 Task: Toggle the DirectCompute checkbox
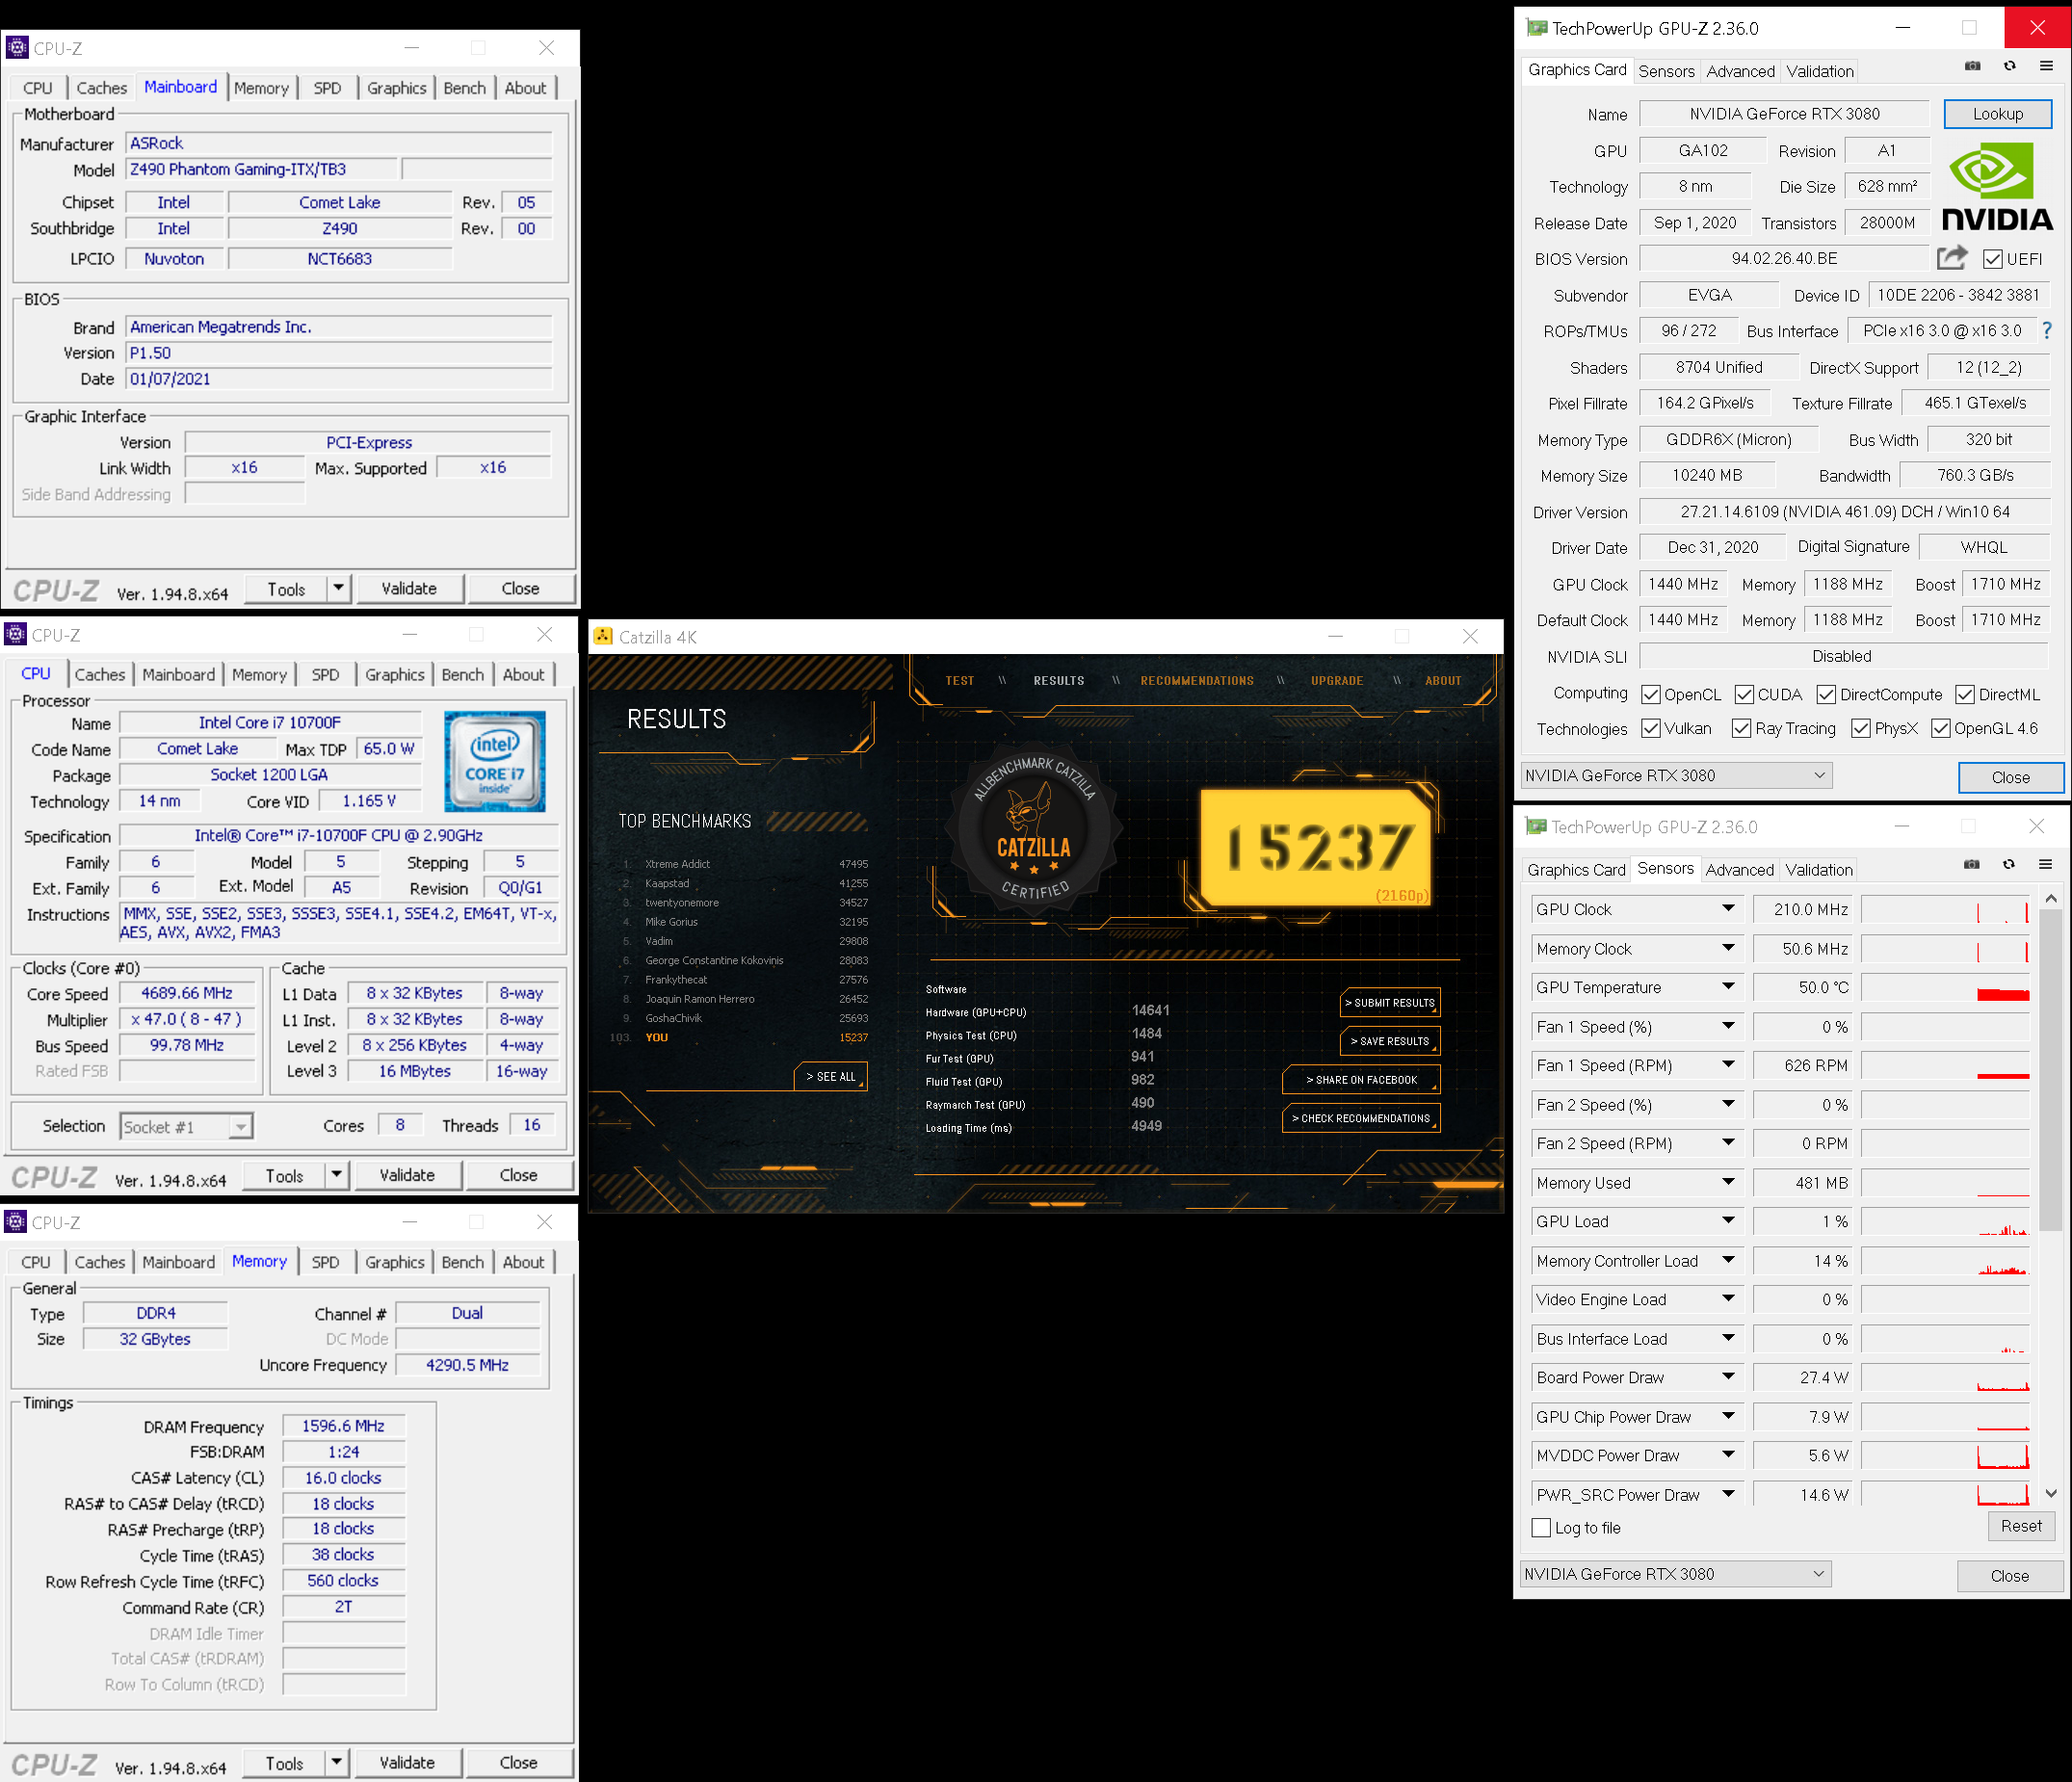click(x=1826, y=694)
